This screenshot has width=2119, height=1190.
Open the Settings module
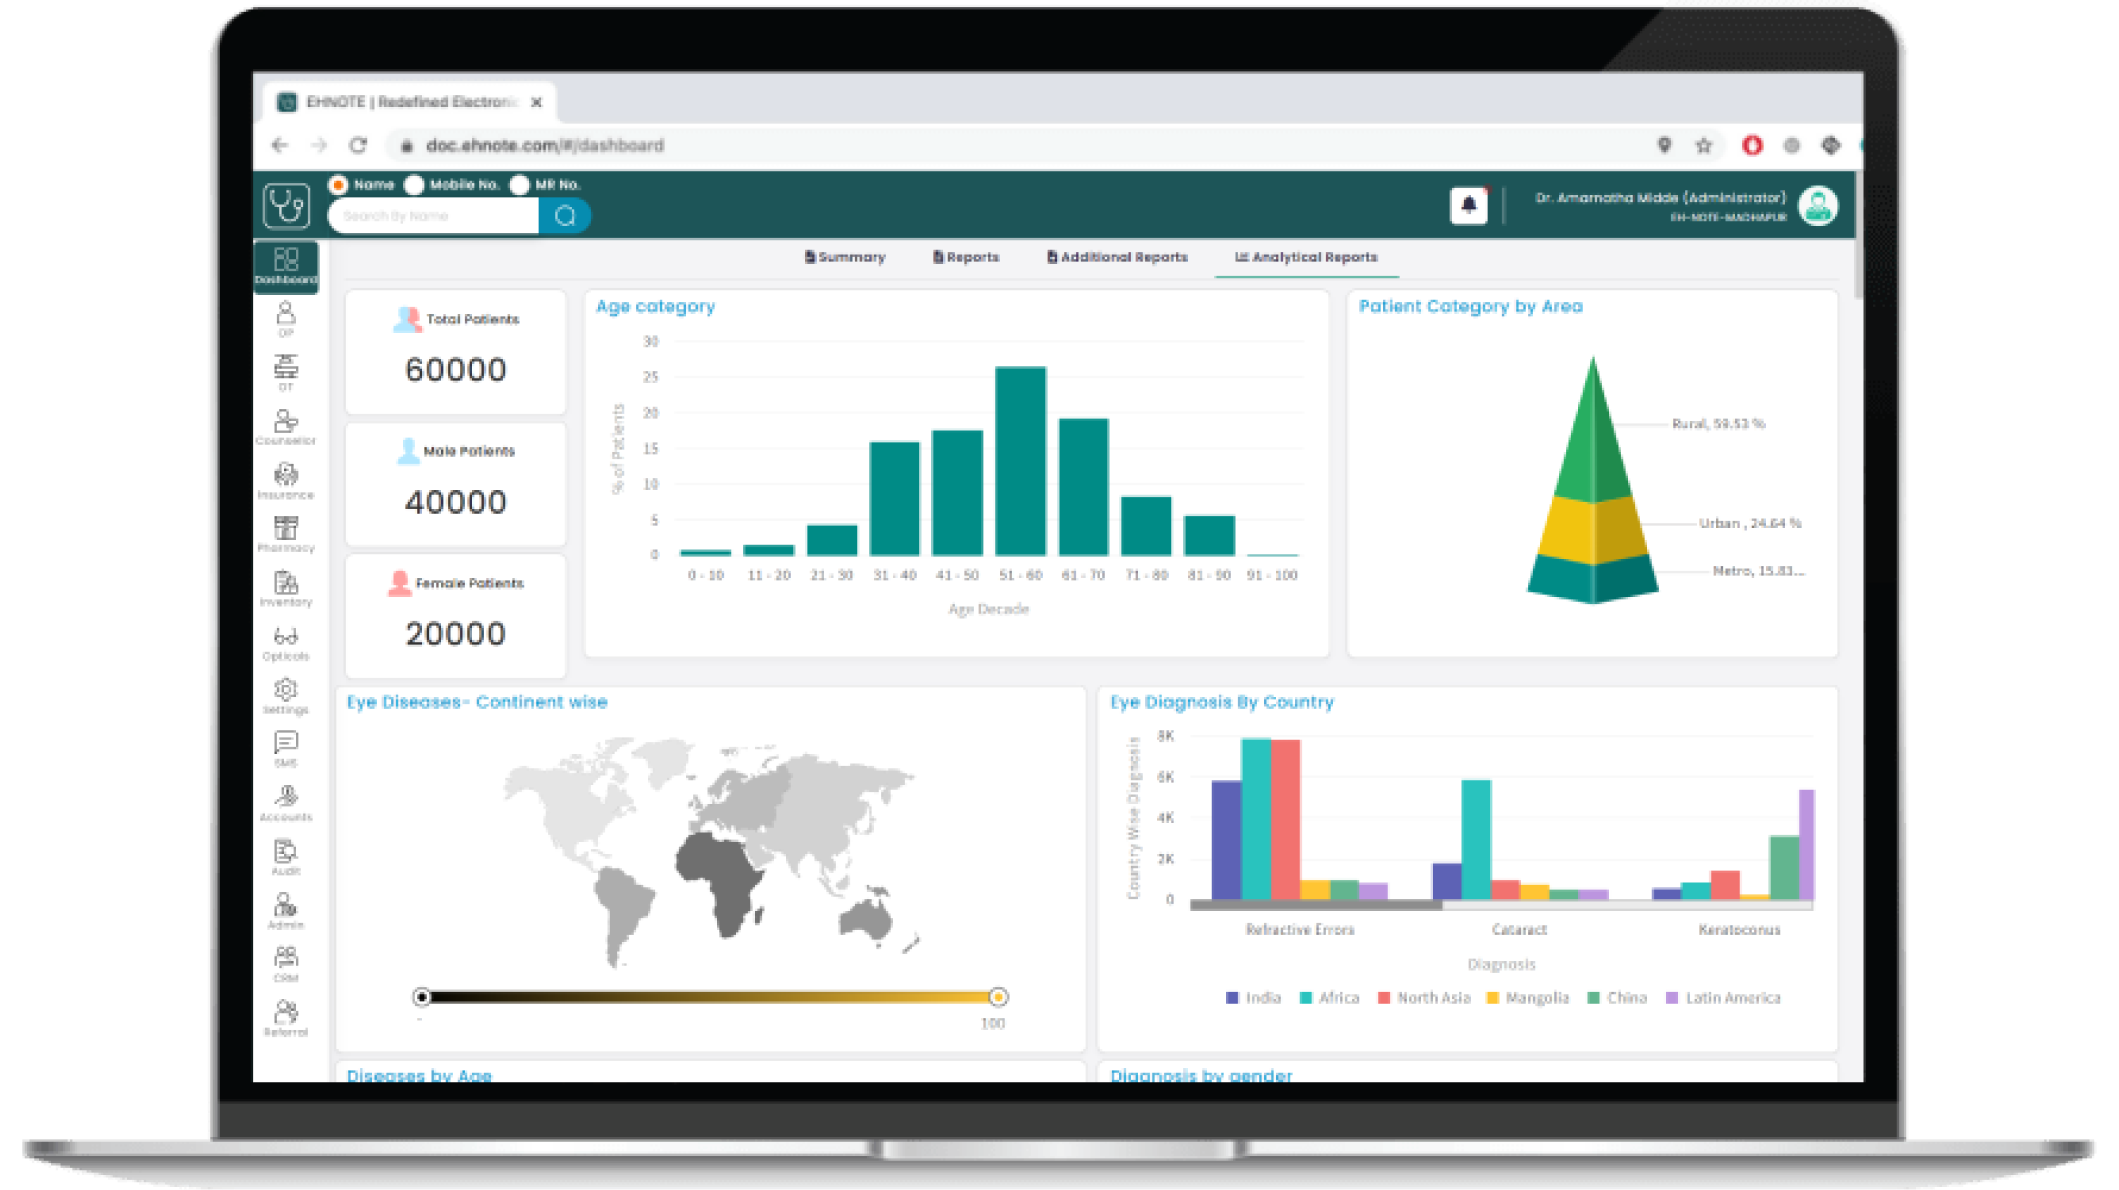[x=286, y=694]
